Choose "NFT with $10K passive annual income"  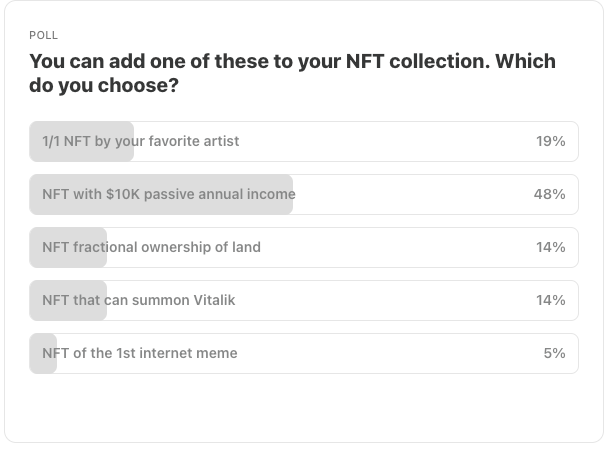[x=304, y=194]
